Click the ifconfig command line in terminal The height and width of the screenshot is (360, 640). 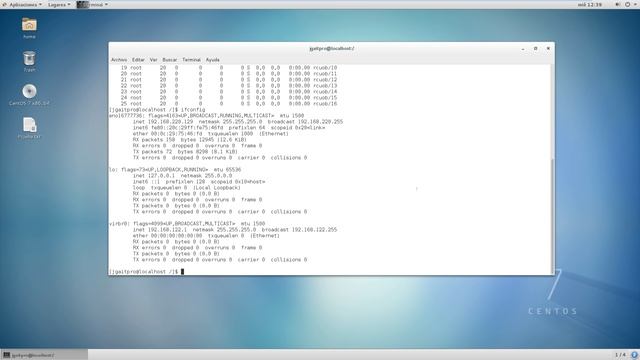tap(157, 110)
